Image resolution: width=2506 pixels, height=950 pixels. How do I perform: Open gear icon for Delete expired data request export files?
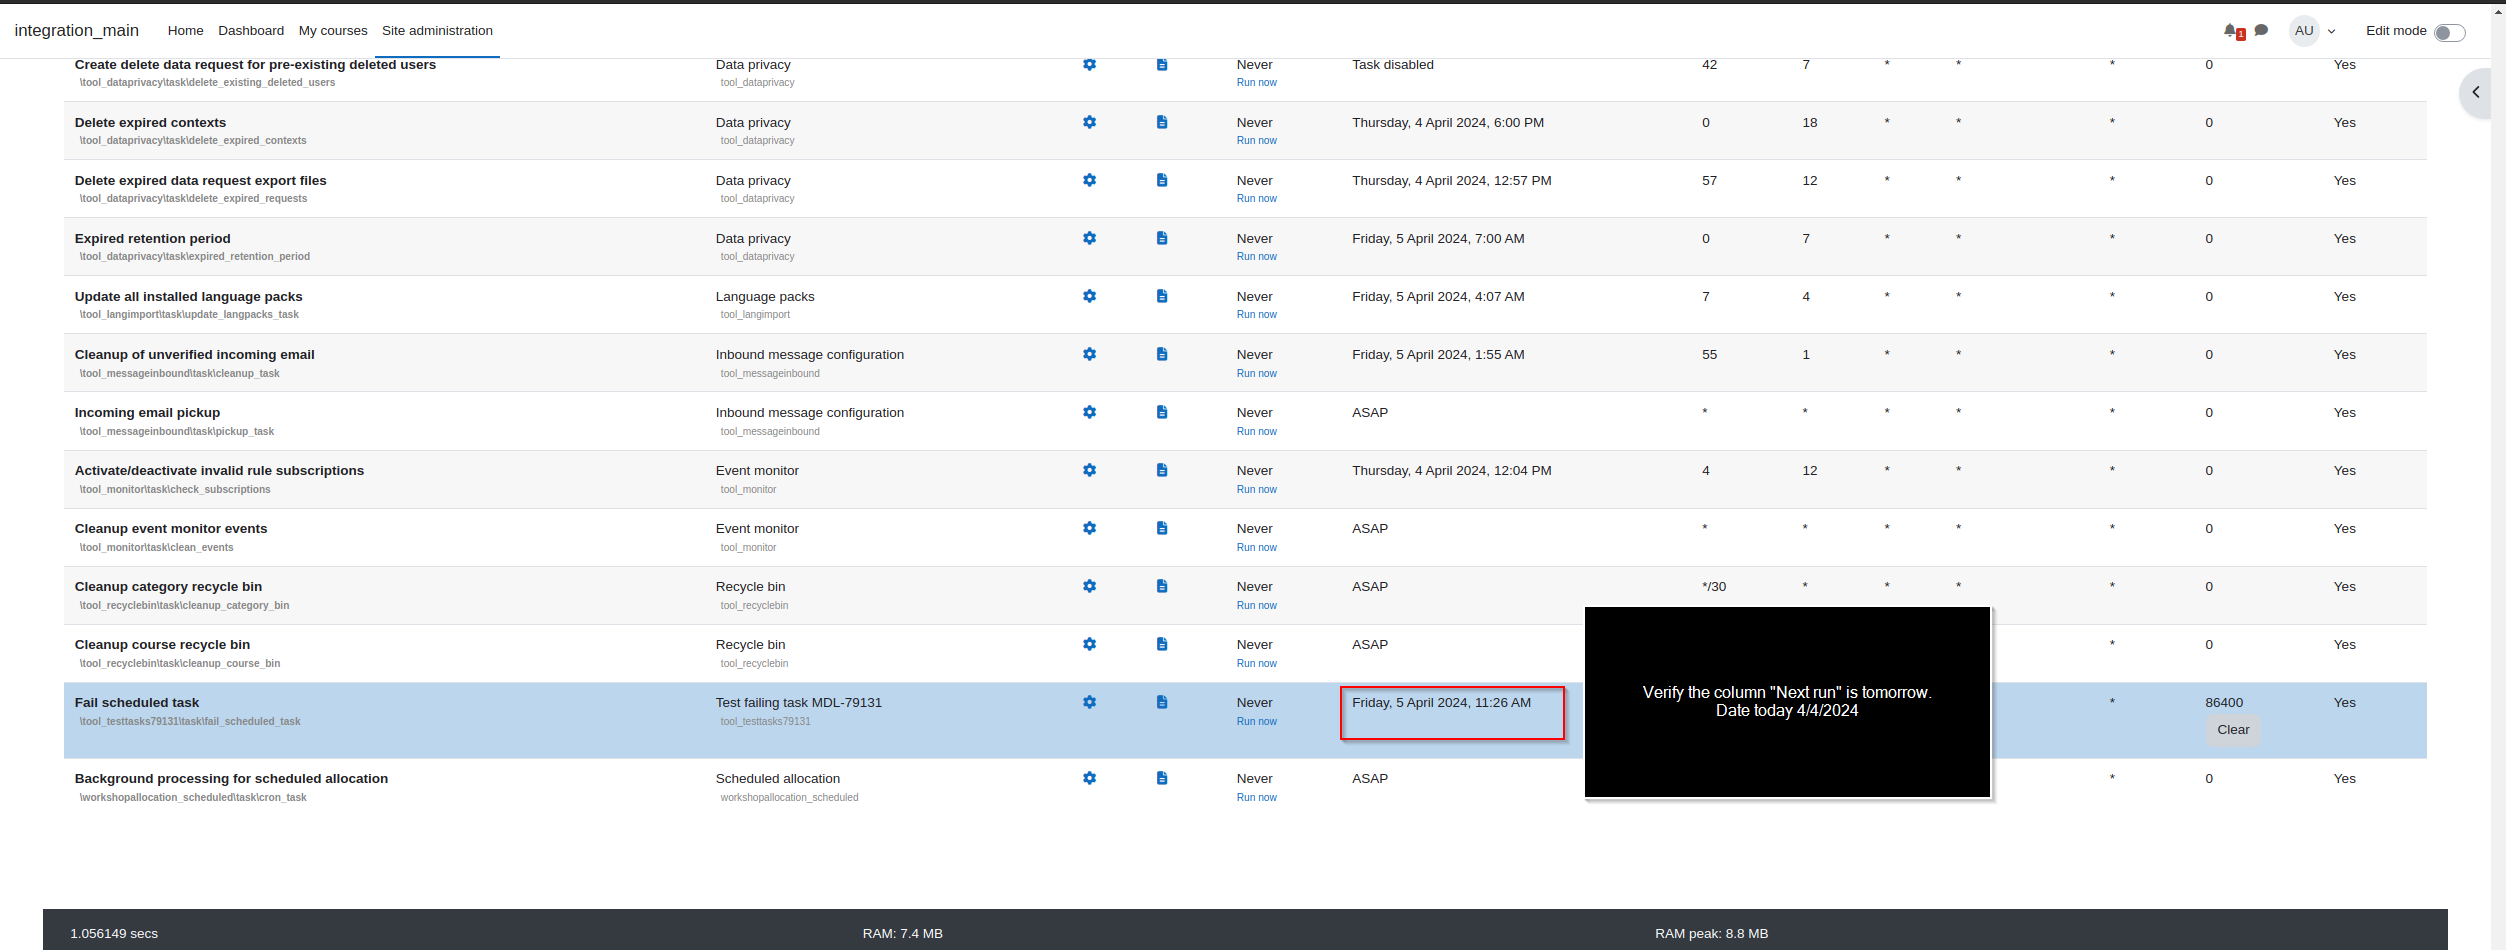tap(1089, 180)
